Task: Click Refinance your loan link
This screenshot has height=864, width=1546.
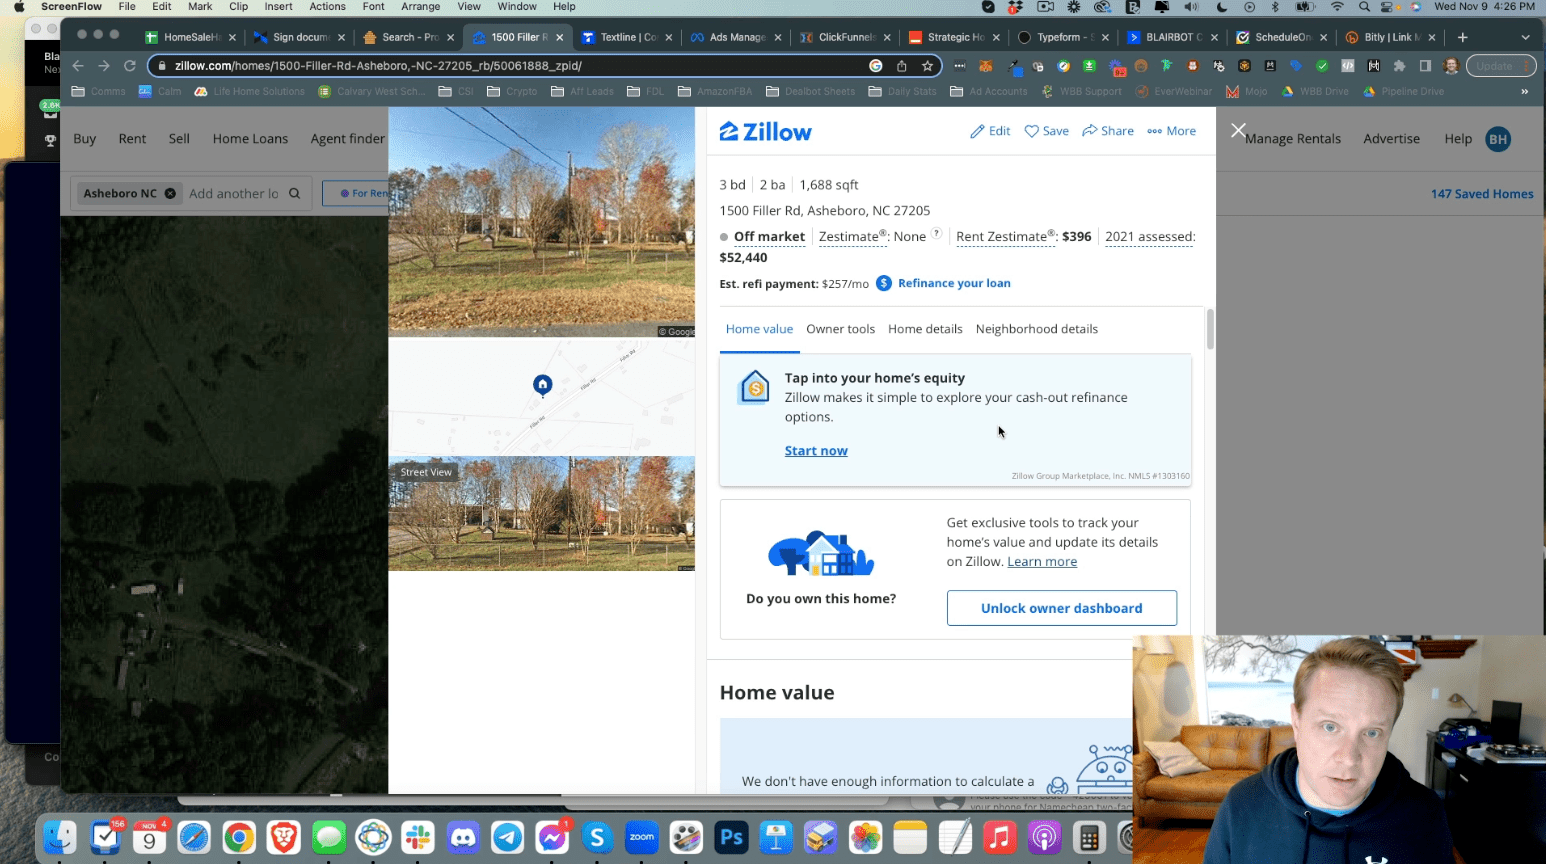Action: click(x=954, y=283)
